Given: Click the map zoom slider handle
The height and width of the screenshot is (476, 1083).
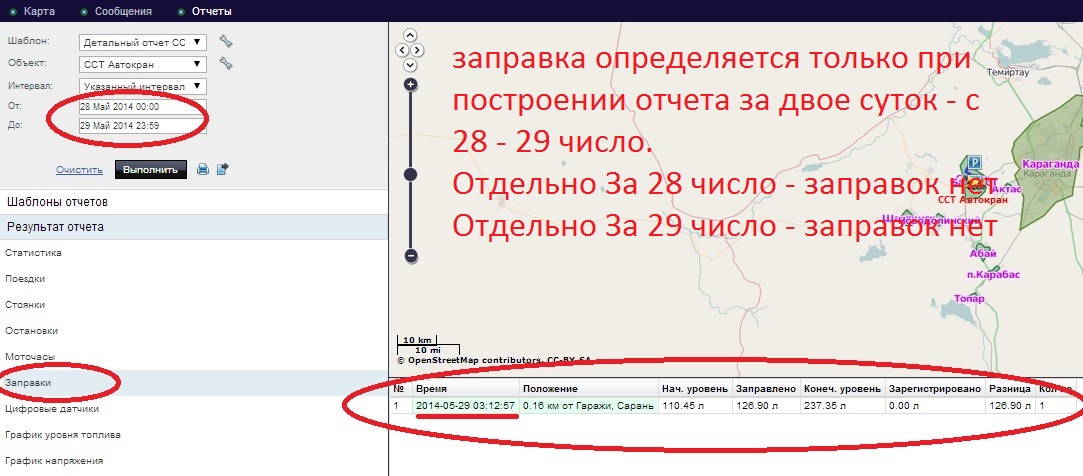Looking at the screenshot, I should tap(410, 174).
